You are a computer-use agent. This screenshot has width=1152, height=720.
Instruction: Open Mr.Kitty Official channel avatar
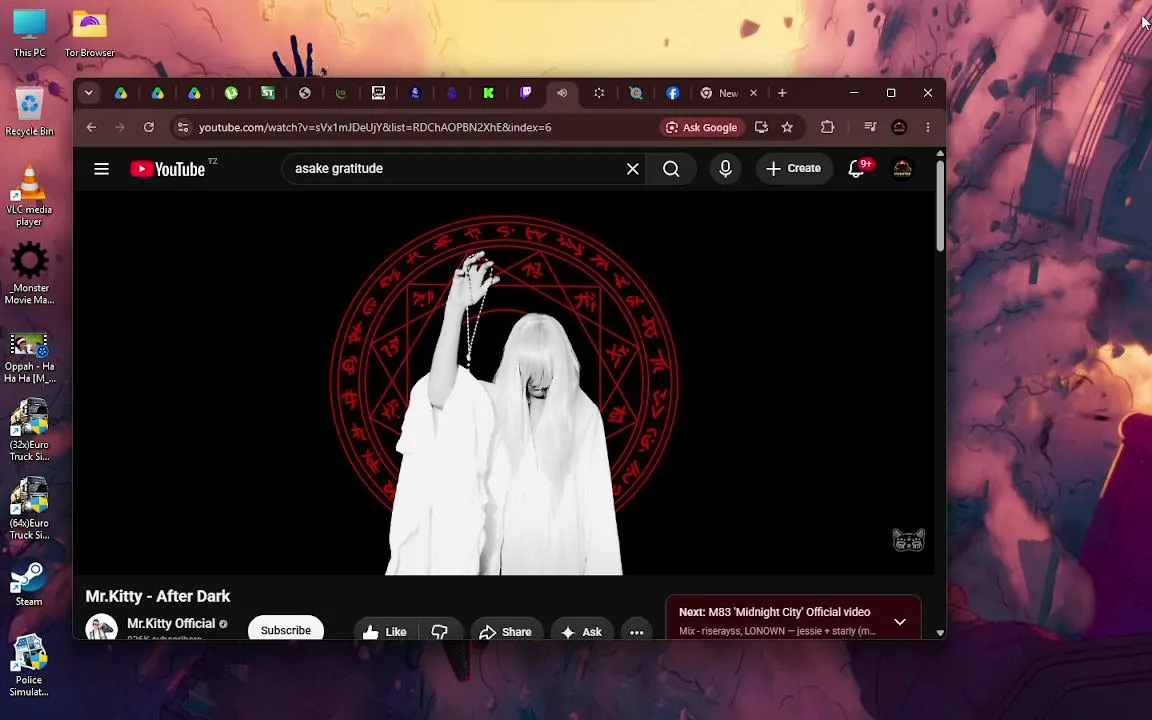101,627
